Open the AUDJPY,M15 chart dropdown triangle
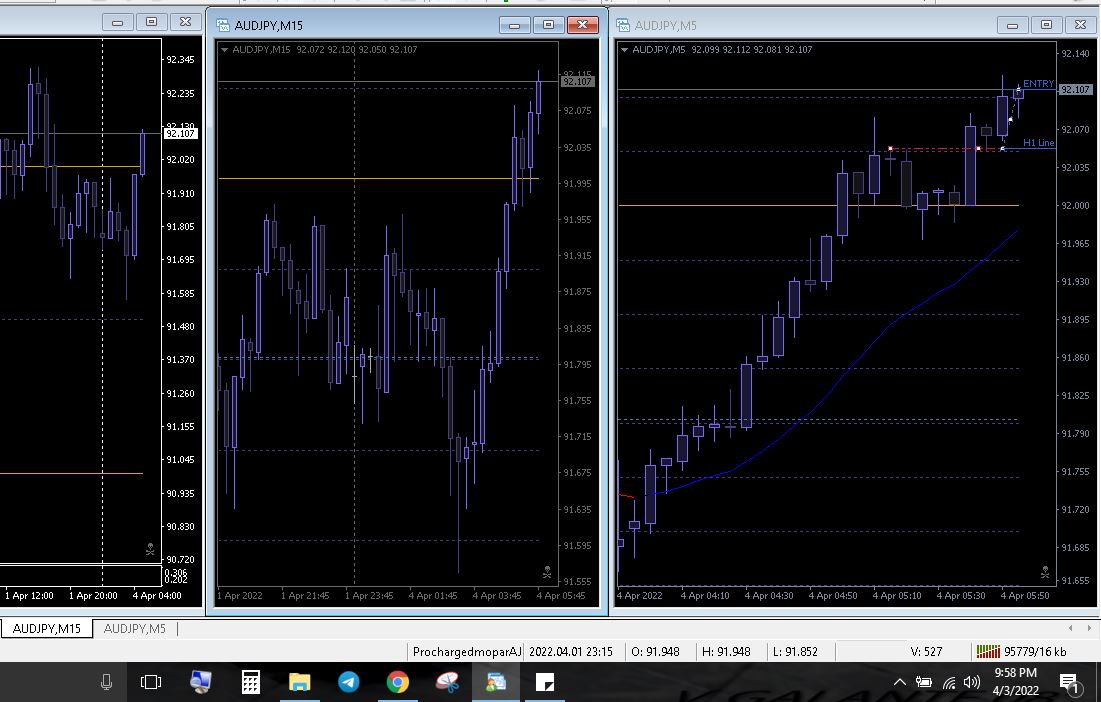The width and height of the screenshot is (1101, 702). tap(225, 50)
